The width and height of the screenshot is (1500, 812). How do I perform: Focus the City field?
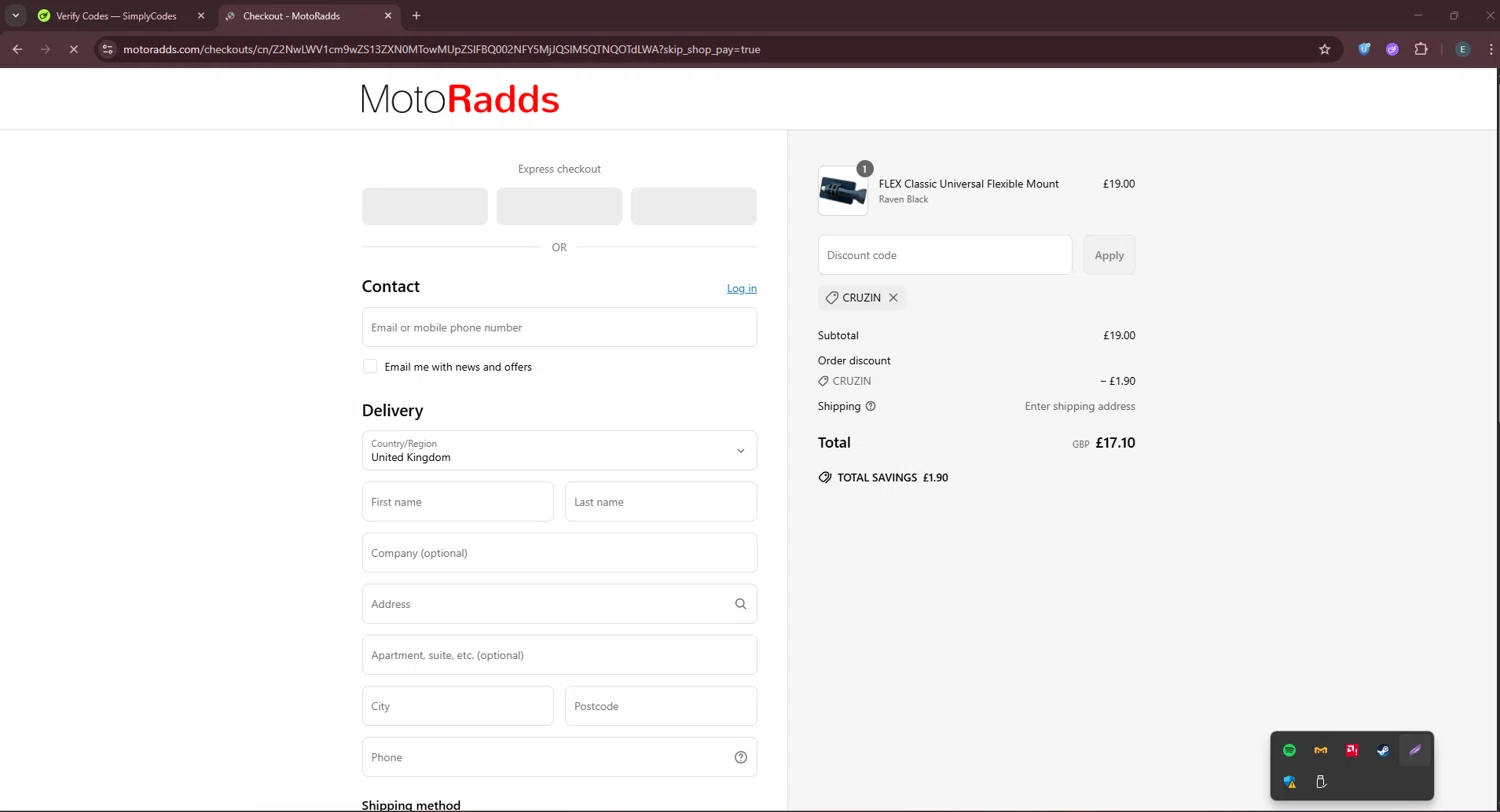click(457, 705)
